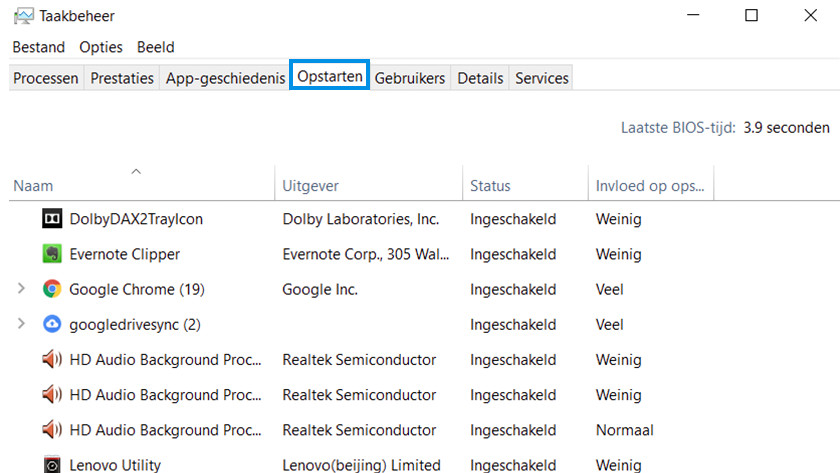Expand the googledrivesync (2) group
Viewport: 840px width, 473px height.
[22, 324]
